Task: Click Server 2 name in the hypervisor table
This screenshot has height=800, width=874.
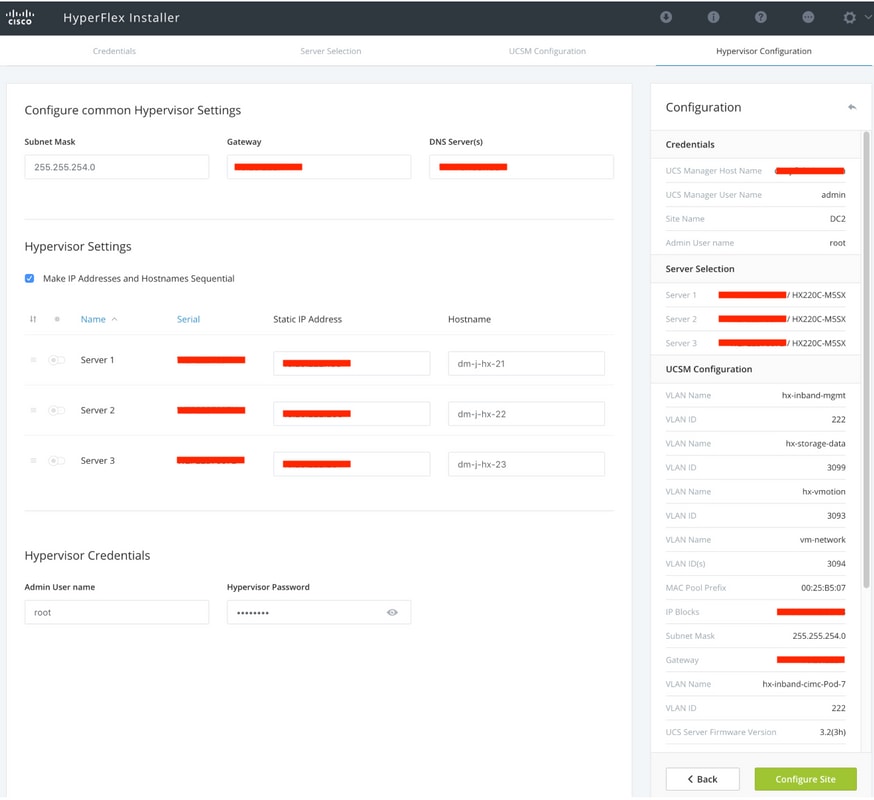Action: point(98,410)
